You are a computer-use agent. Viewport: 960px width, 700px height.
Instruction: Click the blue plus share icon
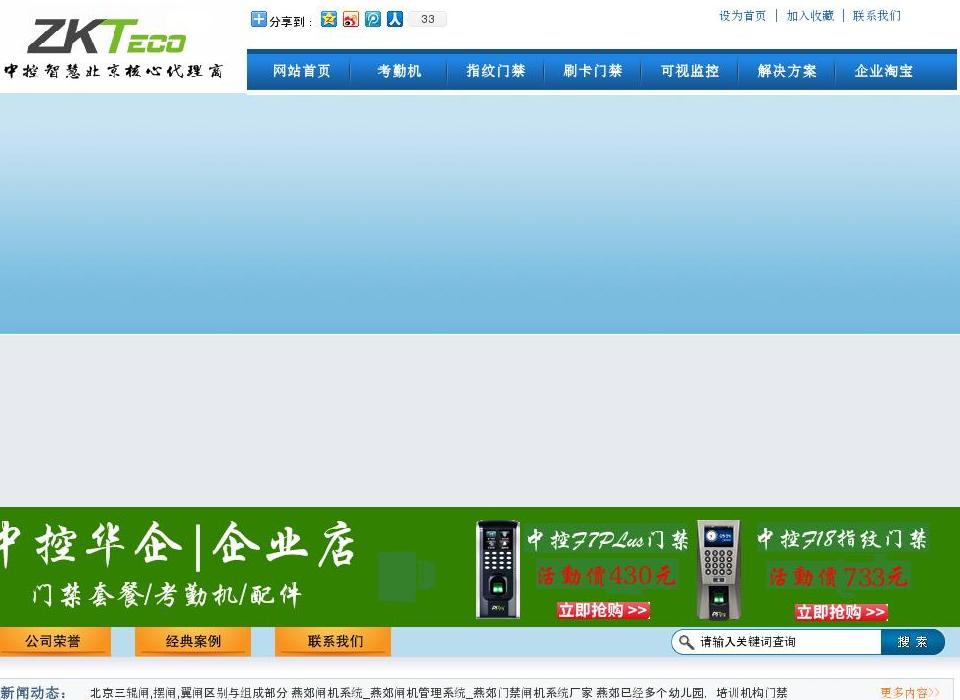258,19
